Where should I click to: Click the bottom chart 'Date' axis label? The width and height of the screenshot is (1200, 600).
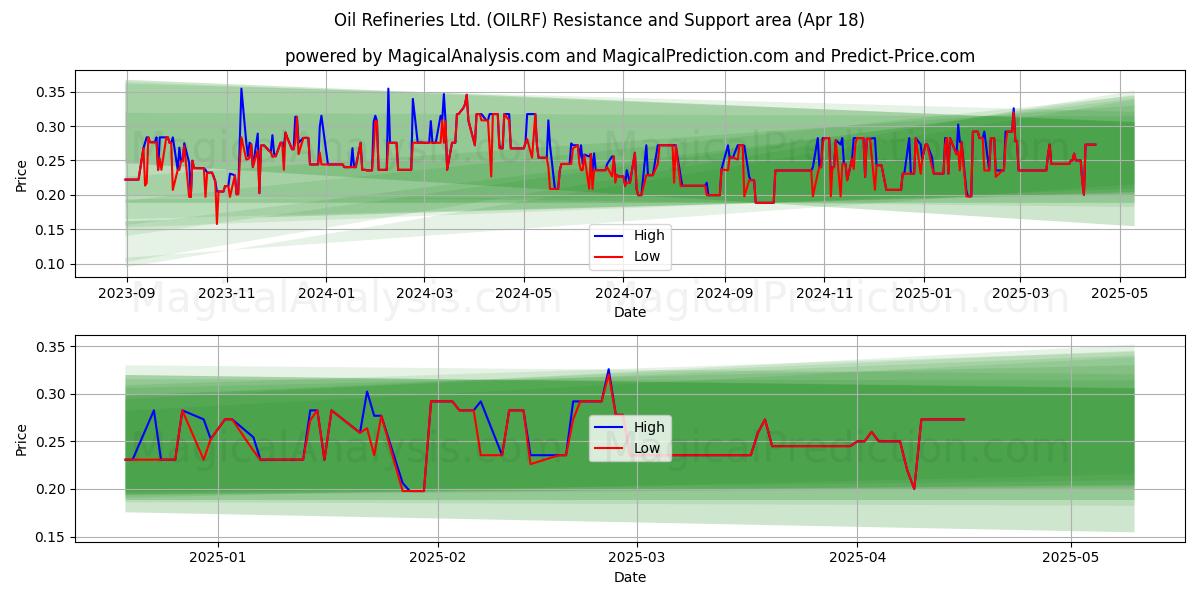point(630,577)
